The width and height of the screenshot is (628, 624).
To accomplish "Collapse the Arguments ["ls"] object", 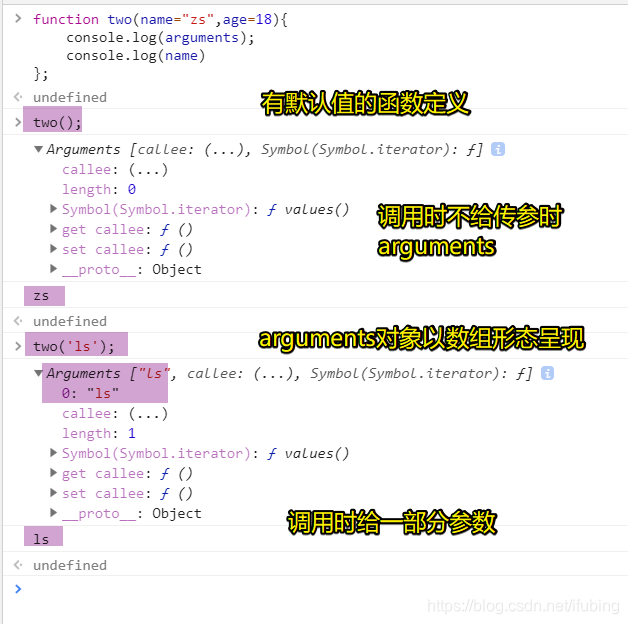I will click(38, 373).
